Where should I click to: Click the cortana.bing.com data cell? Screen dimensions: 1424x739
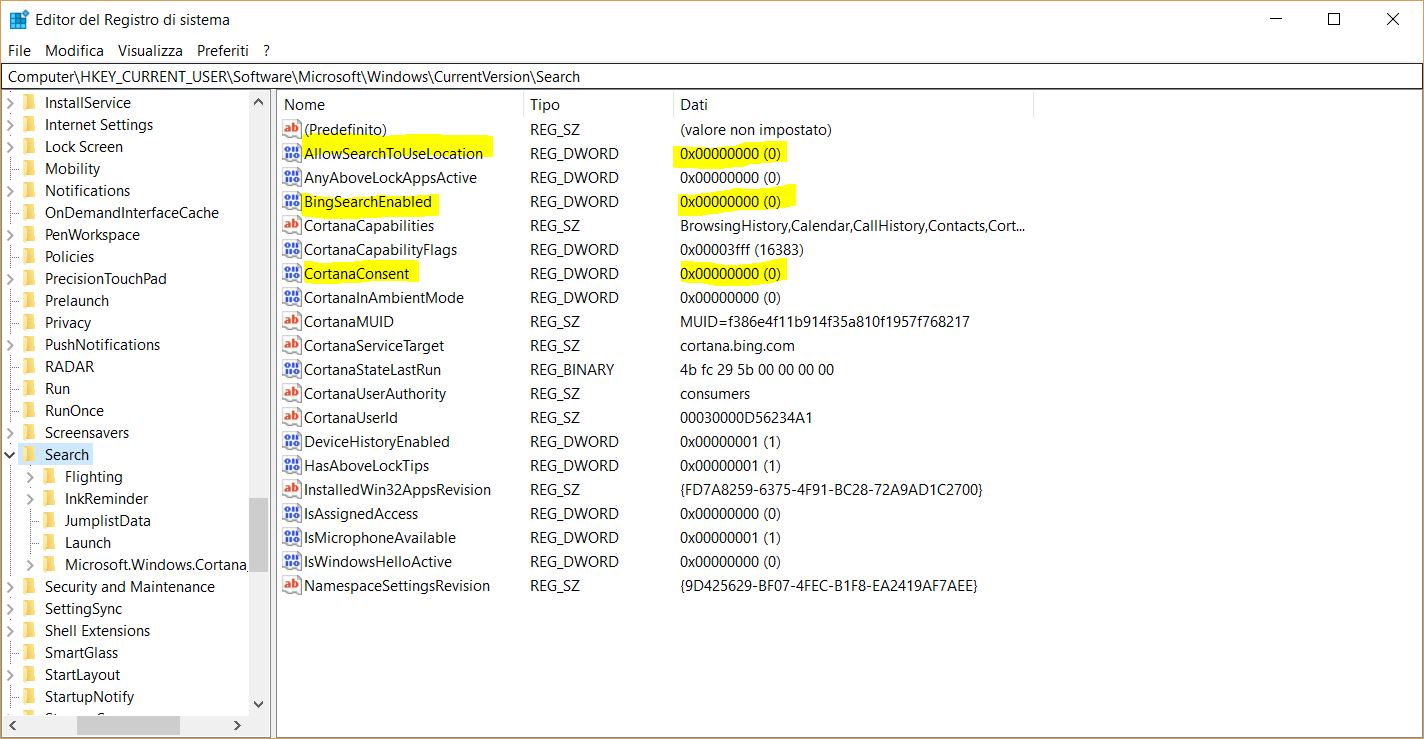click(x=737, y=345)
